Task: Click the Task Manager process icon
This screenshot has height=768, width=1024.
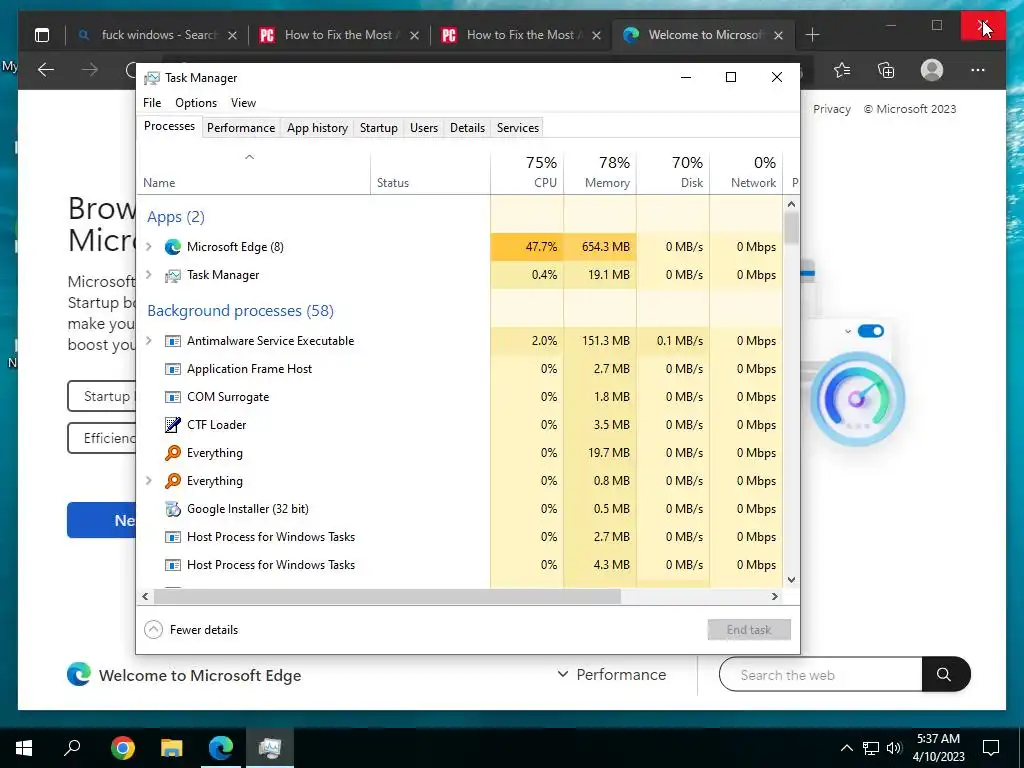Action: click(x=172, y=275)
